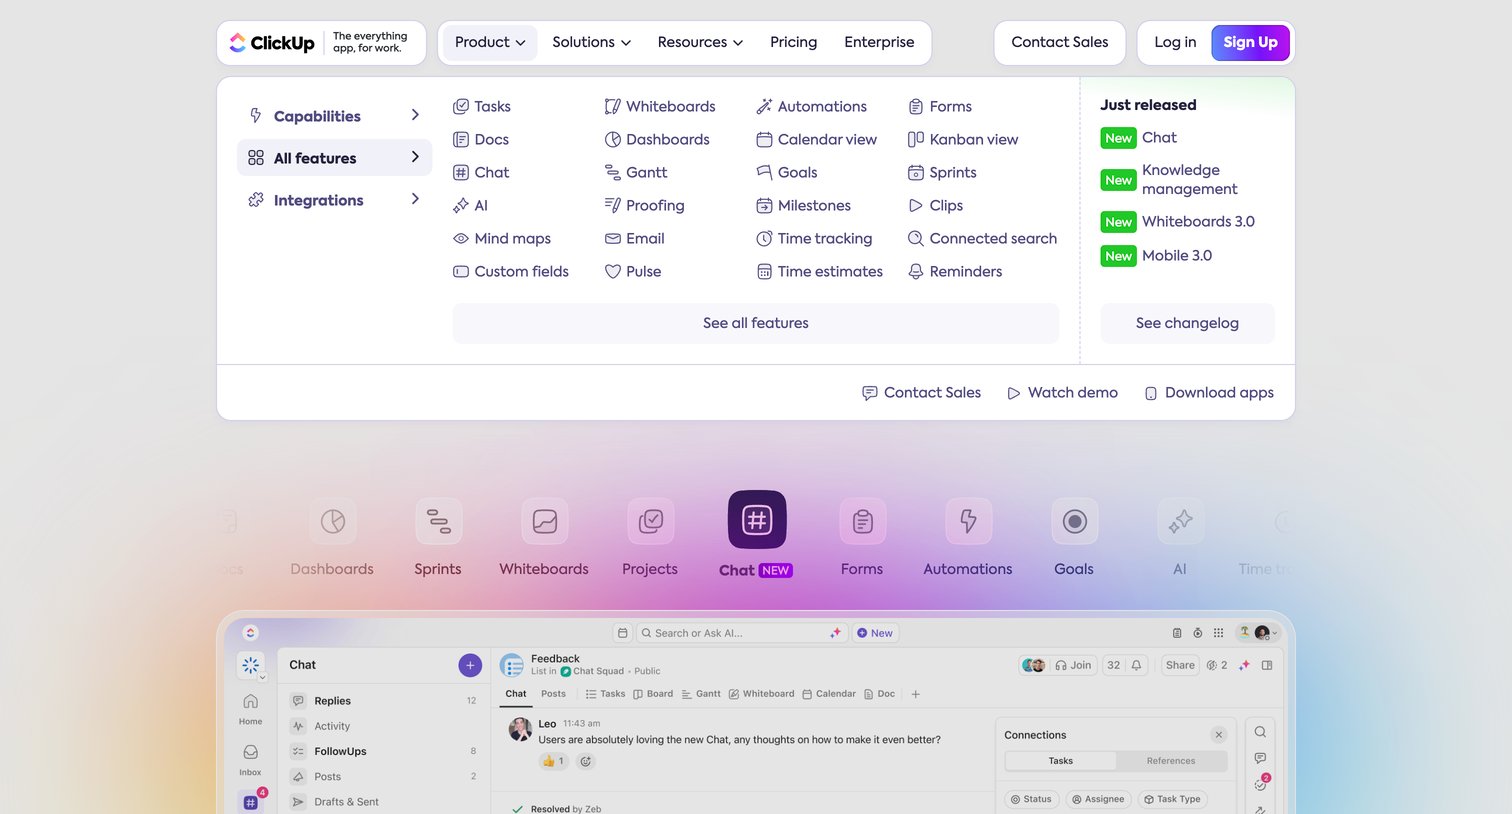Viewport: 1512px width, 814px height.
Task: Click the purple plus button in Chat panel
Action: (470, 665)
